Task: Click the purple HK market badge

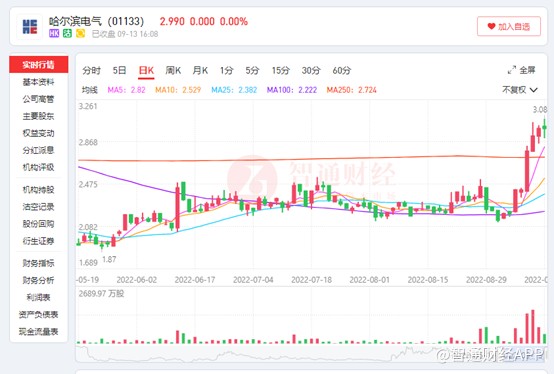Action: (54, 34)
